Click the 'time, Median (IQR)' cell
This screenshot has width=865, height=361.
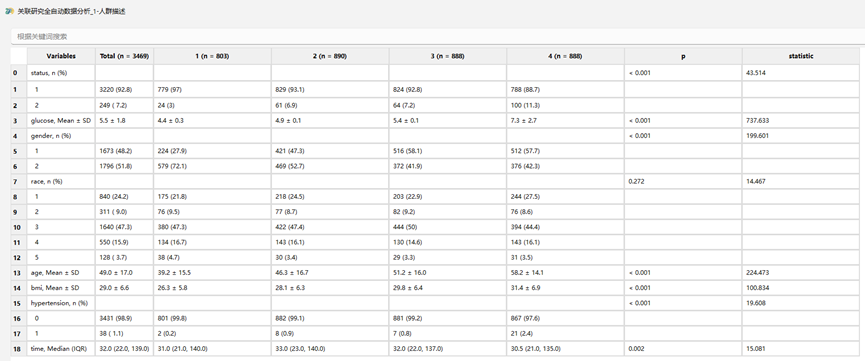pyautogui.click(x=61, y=349)
